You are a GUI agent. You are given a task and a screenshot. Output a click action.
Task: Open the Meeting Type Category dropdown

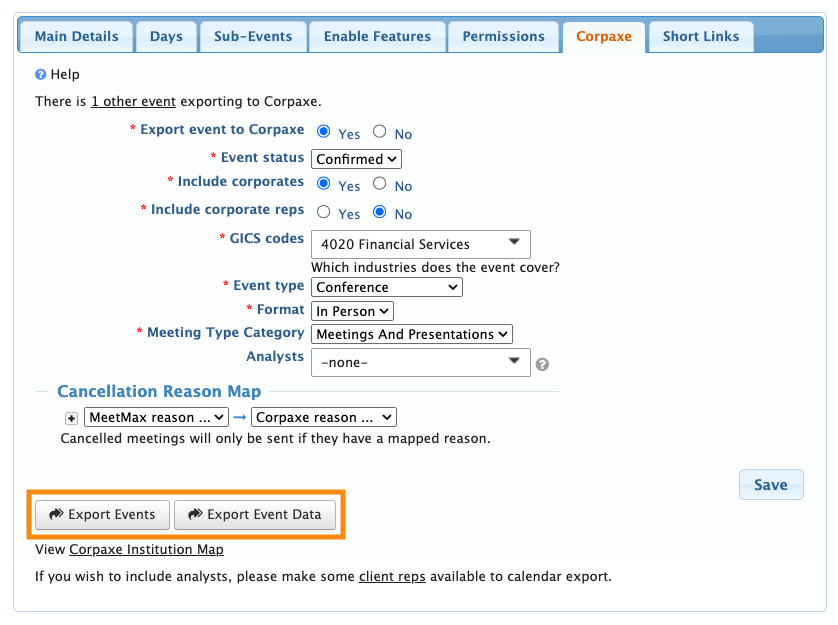click(x=412, y=334)
